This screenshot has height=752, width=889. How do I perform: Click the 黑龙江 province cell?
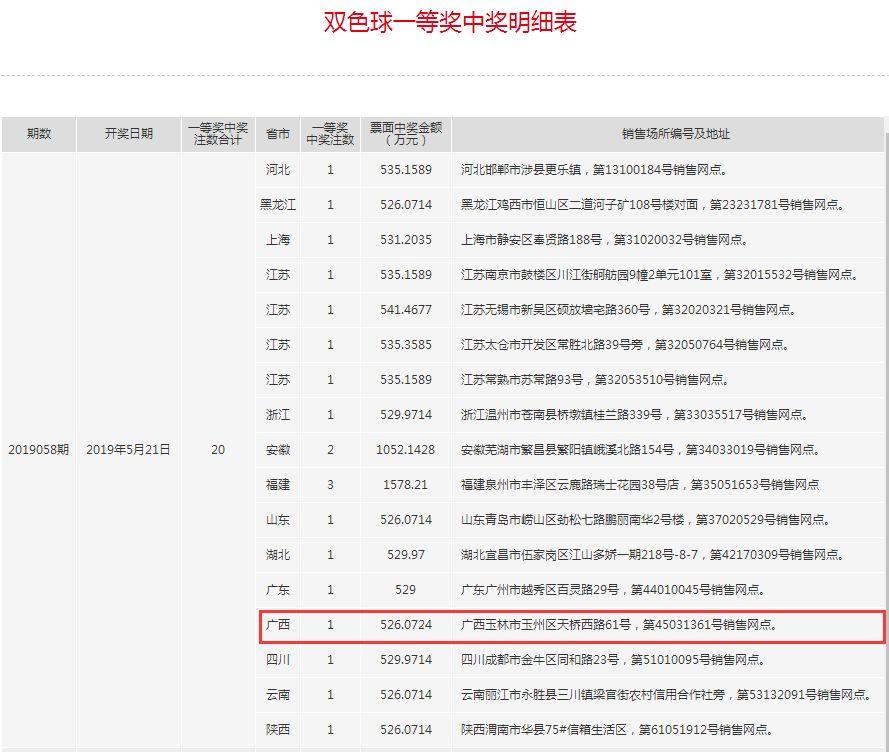pyautogui.click(x=278, y=205)
